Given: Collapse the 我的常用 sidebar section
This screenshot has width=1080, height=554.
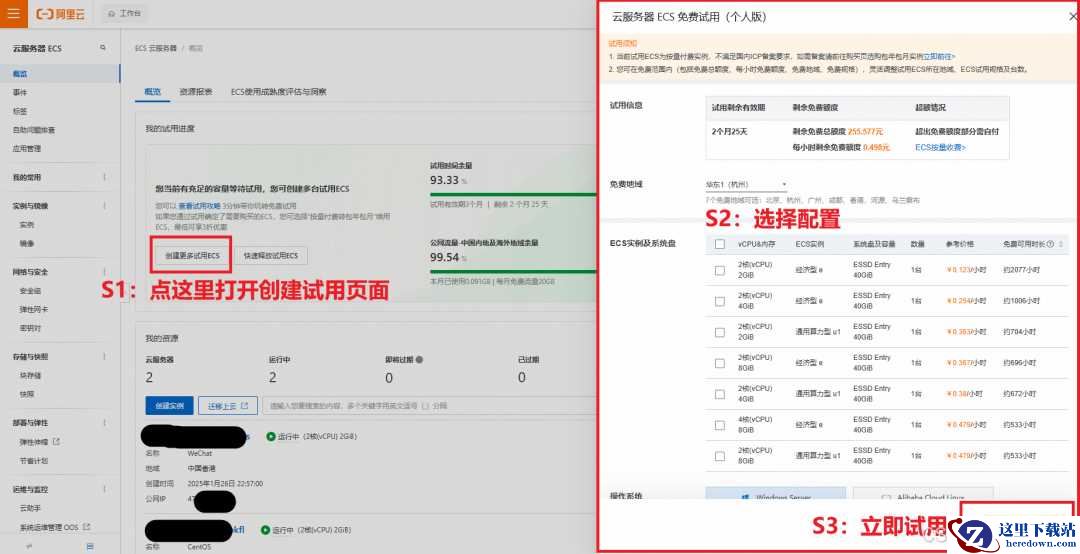Looking at the screenshot, I should pos(105,177).
